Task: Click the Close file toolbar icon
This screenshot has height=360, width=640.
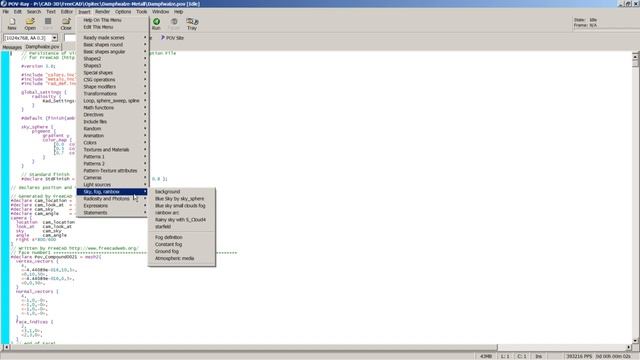Action: tap(66, 24)
